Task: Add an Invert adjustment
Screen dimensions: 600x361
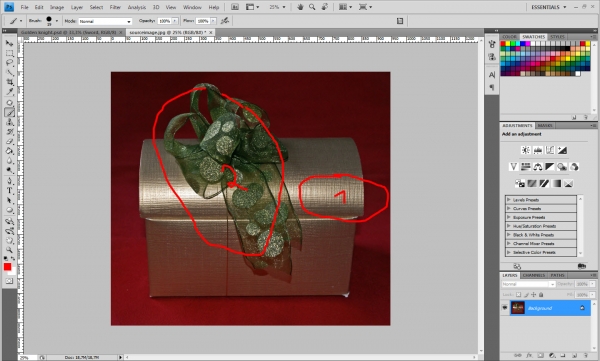Action: [520, 183]
